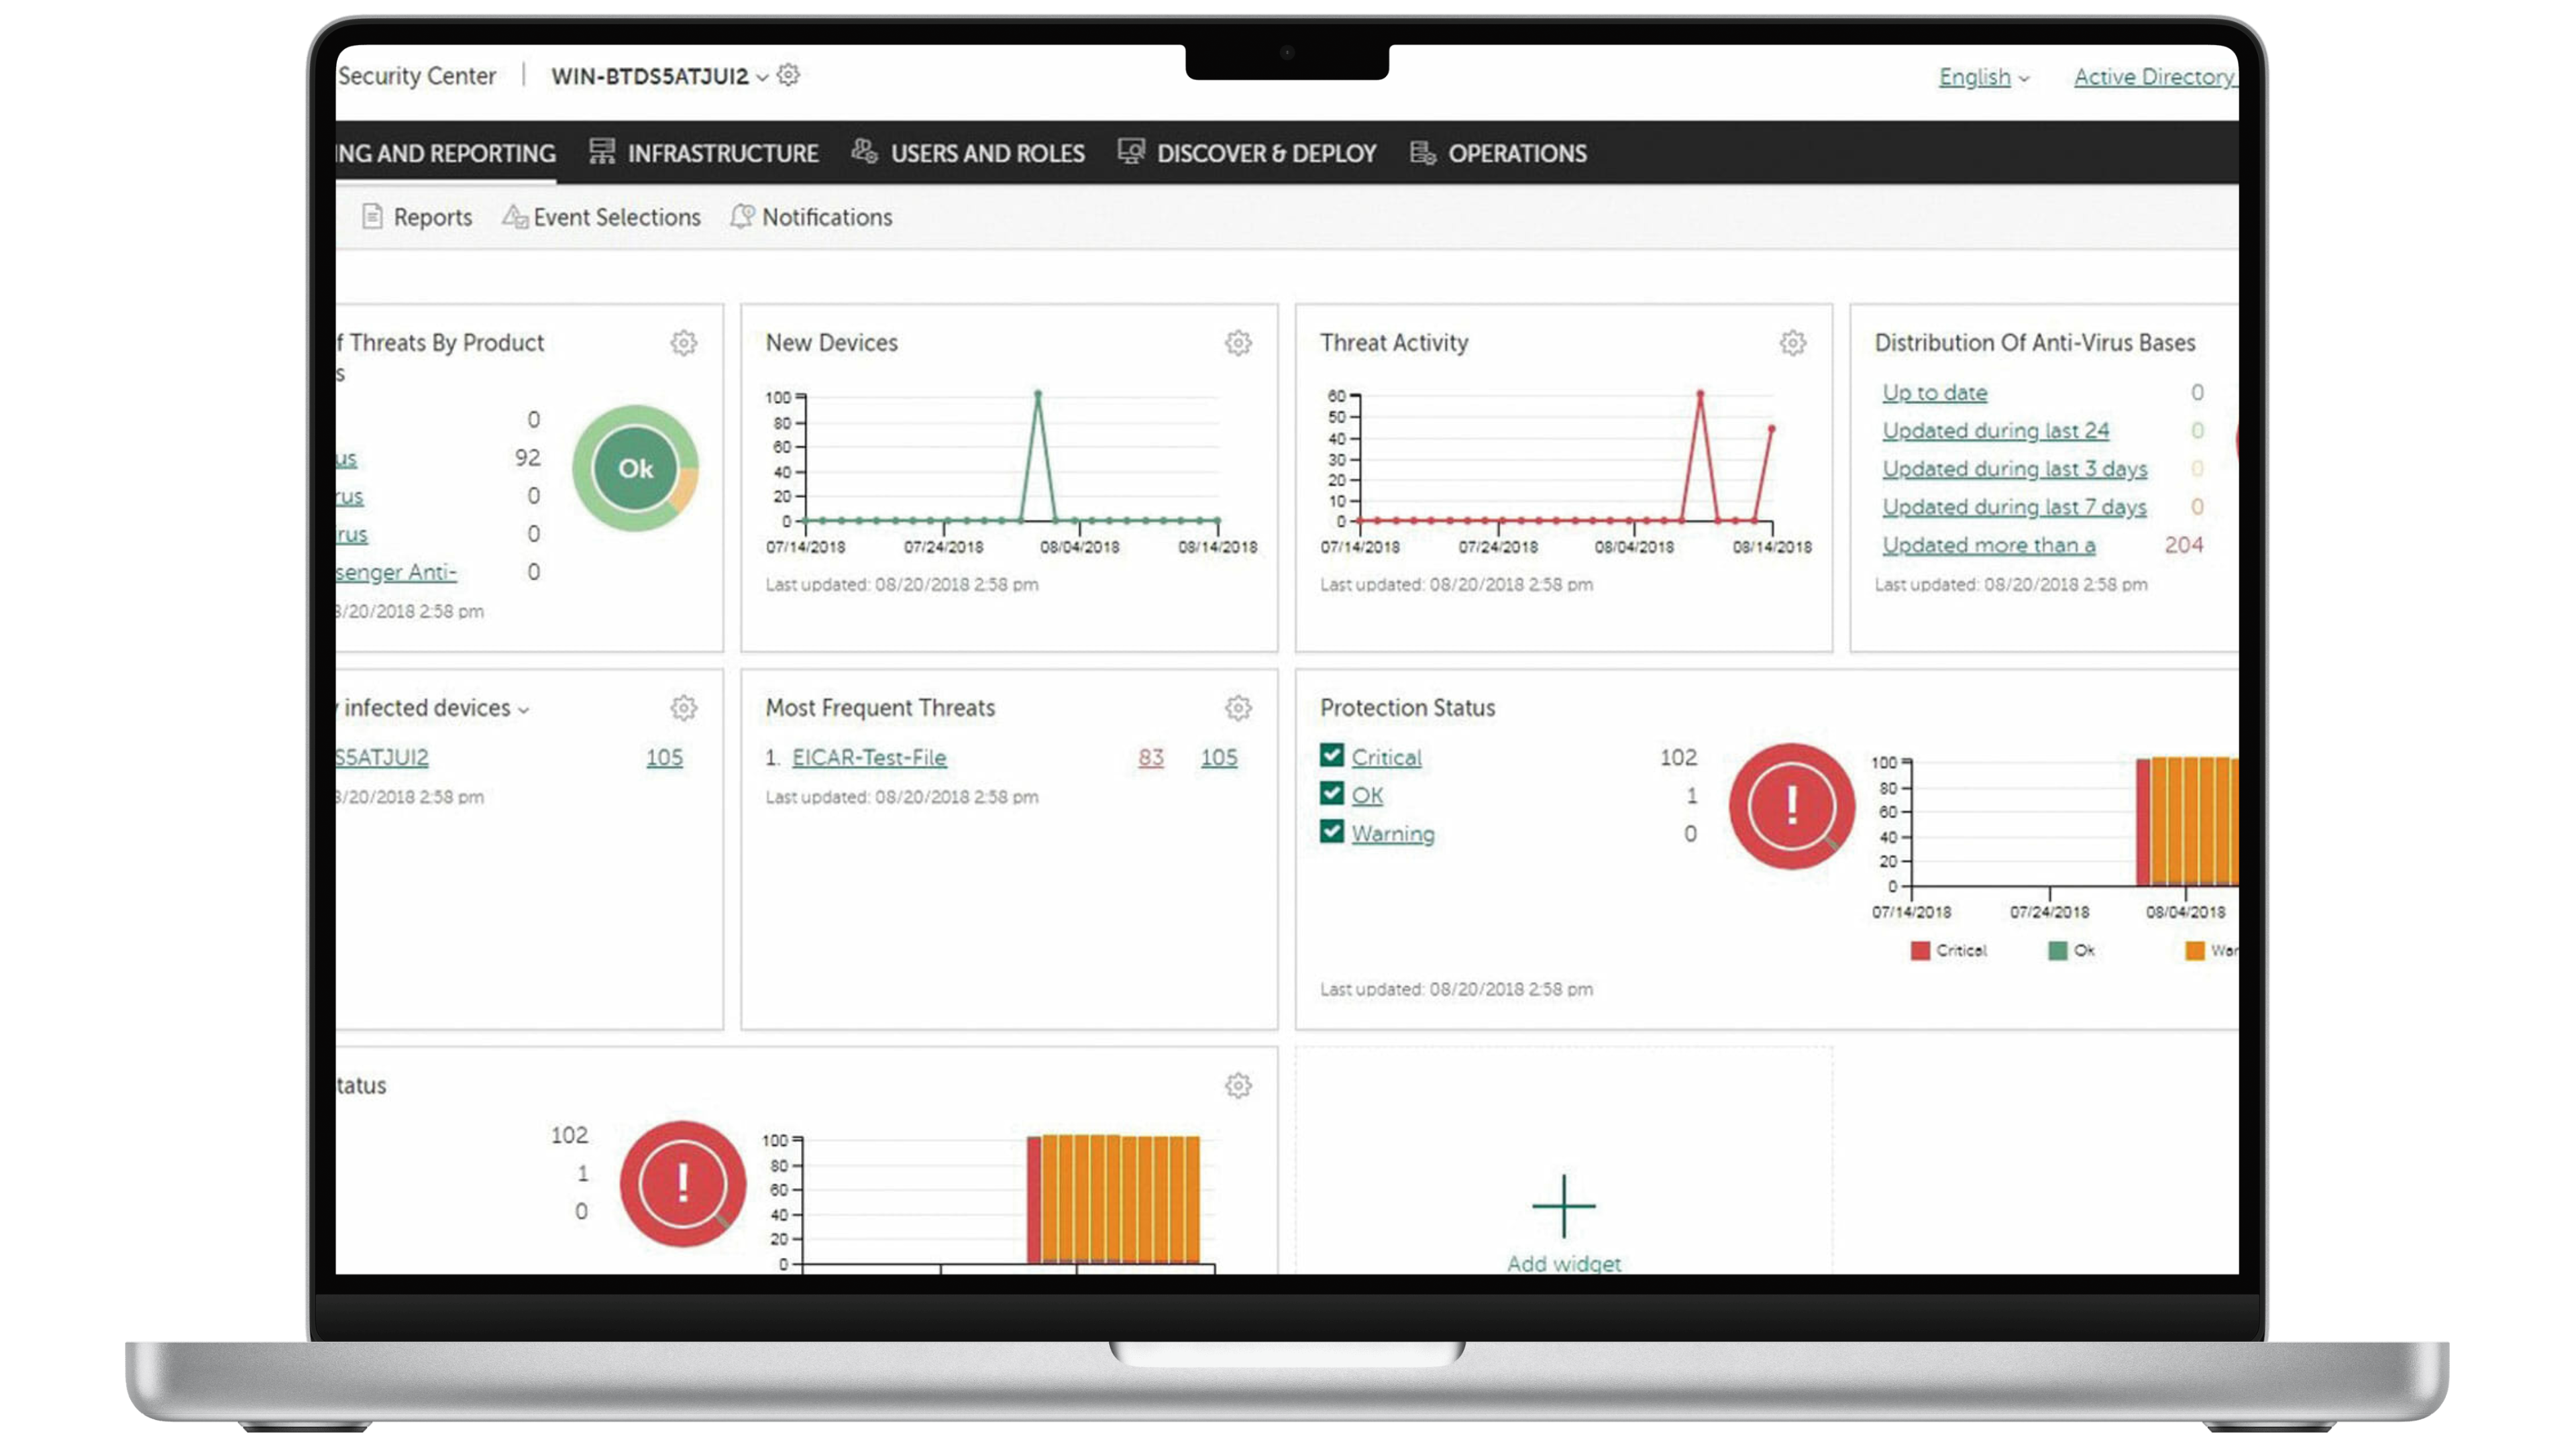Expand the infected devices widget dropdown
This screenshot has width=2576, height=1449.
pyautogui.click(x=523, y=710)
